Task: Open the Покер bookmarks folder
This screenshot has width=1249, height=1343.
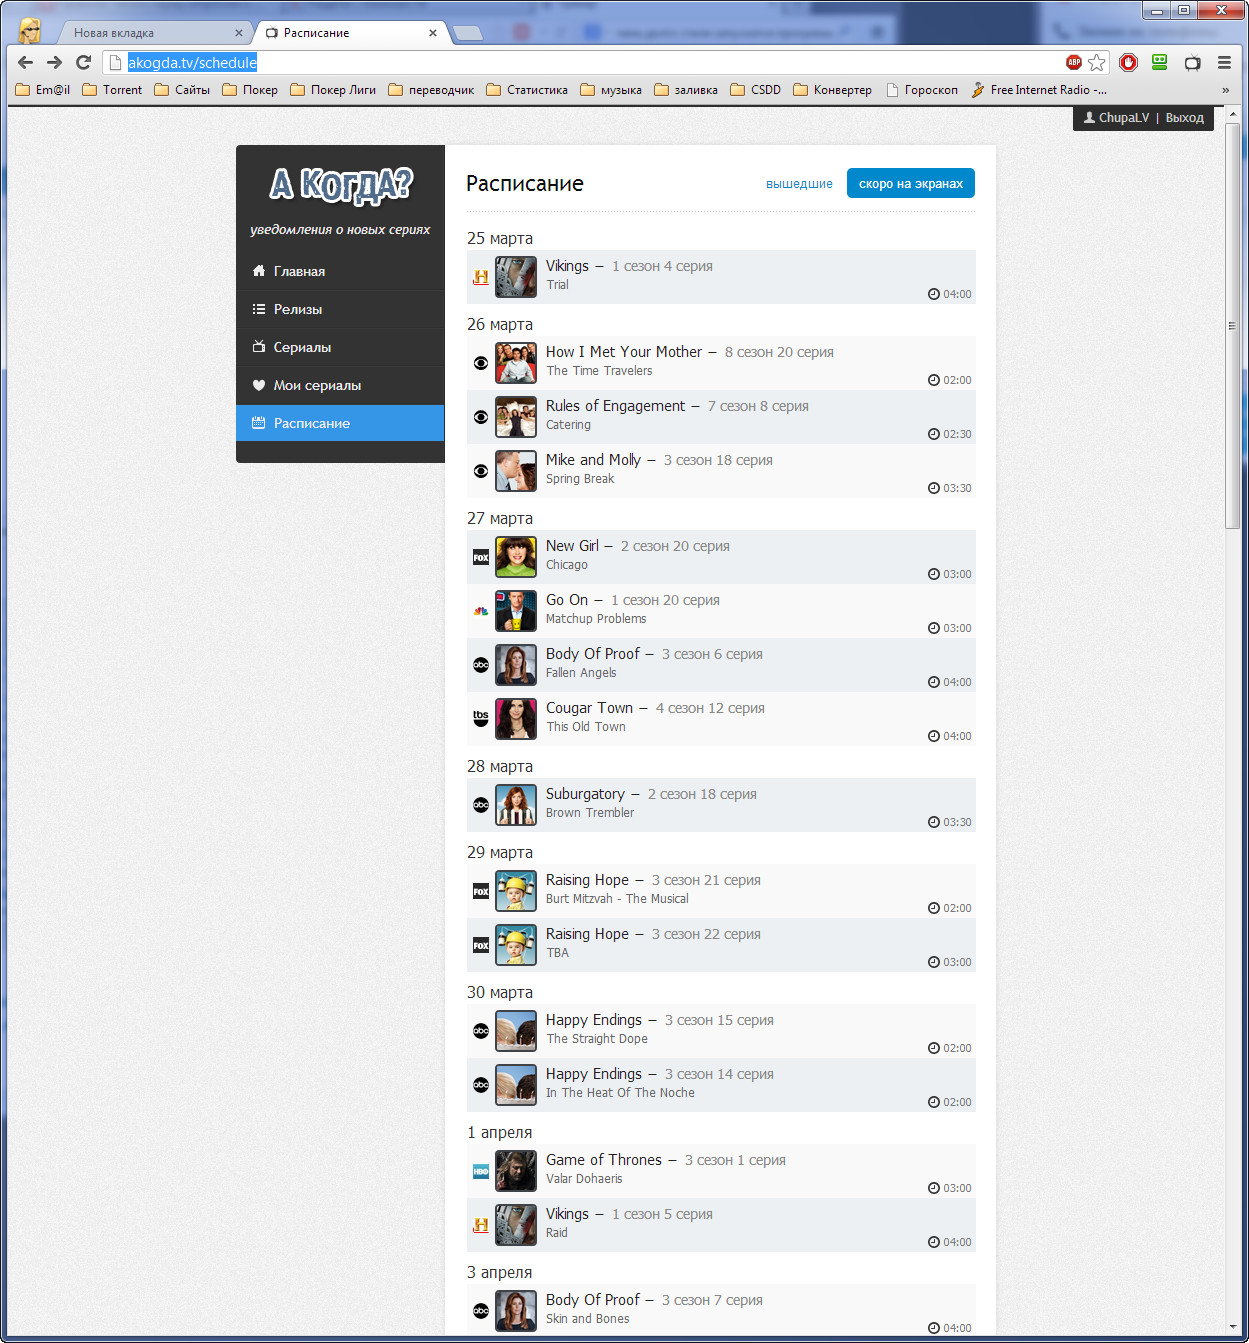Action: coord(250,90)
